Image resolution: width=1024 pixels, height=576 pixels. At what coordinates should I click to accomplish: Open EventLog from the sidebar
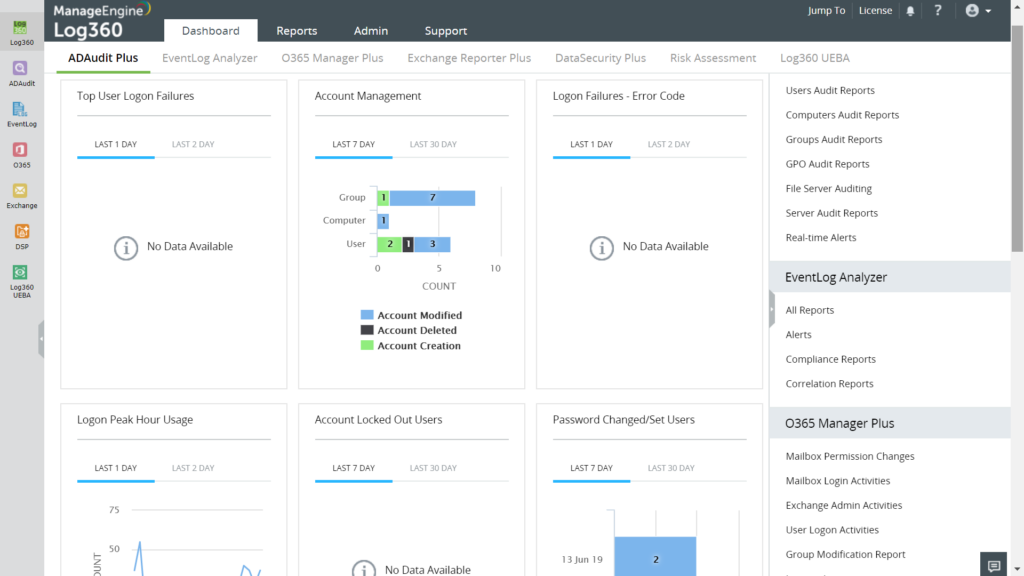pos(22,114)
